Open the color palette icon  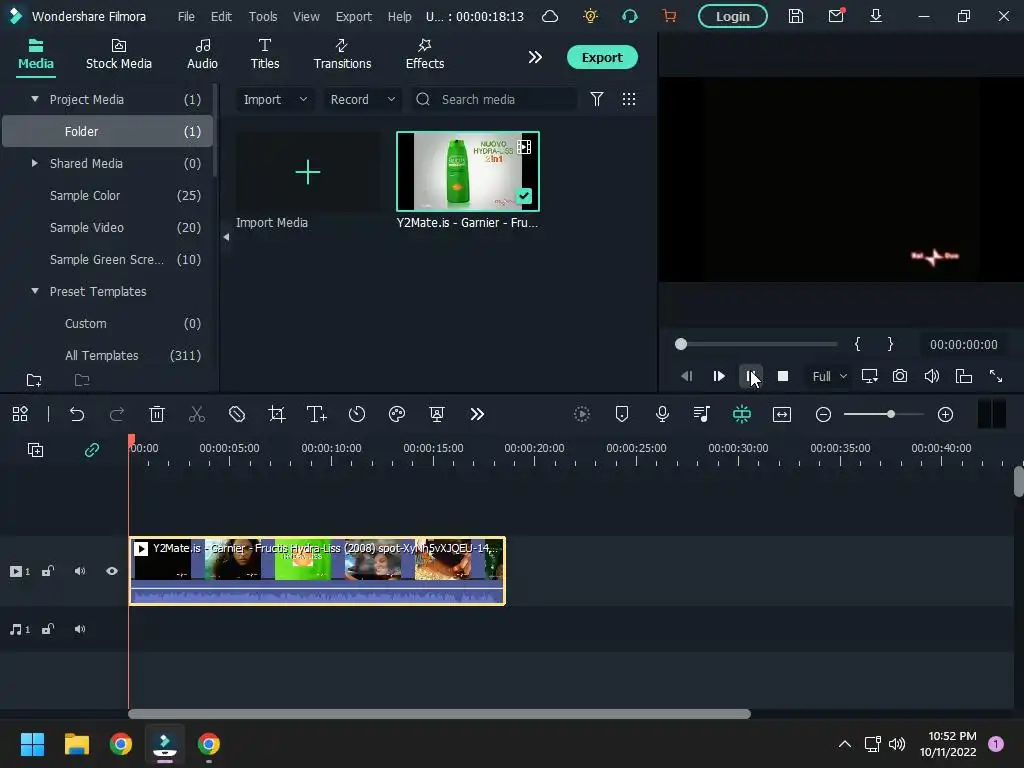pyautogui.click(x=397, y=414)
